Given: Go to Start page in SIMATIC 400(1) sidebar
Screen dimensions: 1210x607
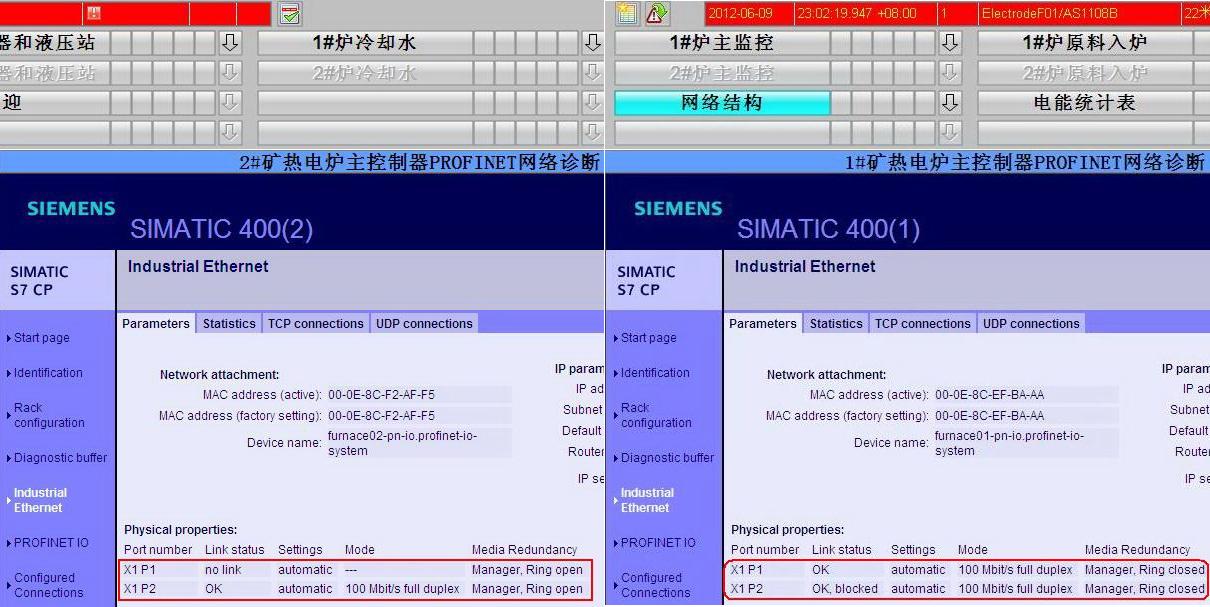Looking at the screenshot, I should [x=649, y=338].
